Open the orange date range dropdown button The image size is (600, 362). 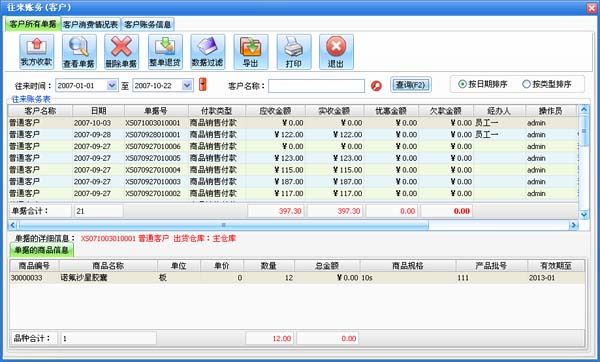[203, 85]
